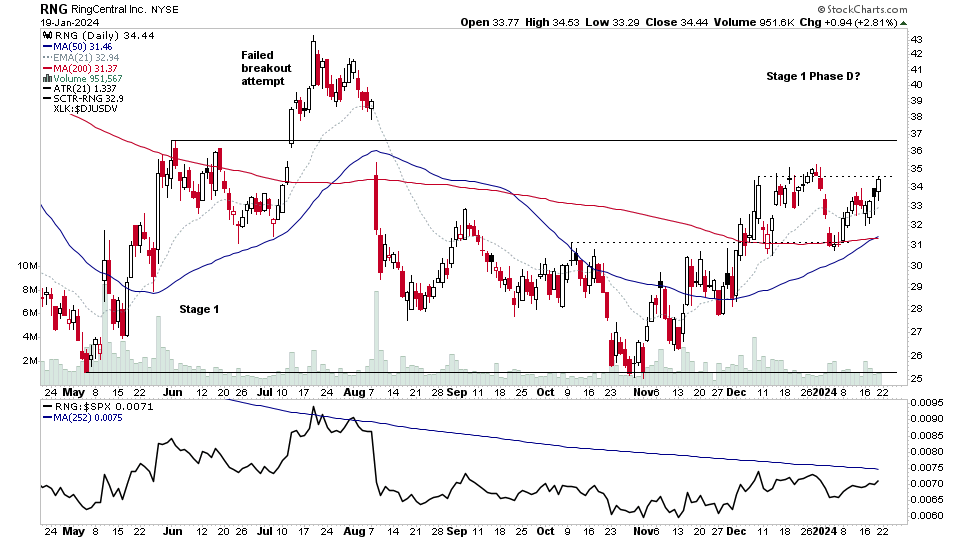Image resolution: width=960 pixels, height=540 pixels.
Task: Click the 6M volume axis label
Action: click(30, 313)
